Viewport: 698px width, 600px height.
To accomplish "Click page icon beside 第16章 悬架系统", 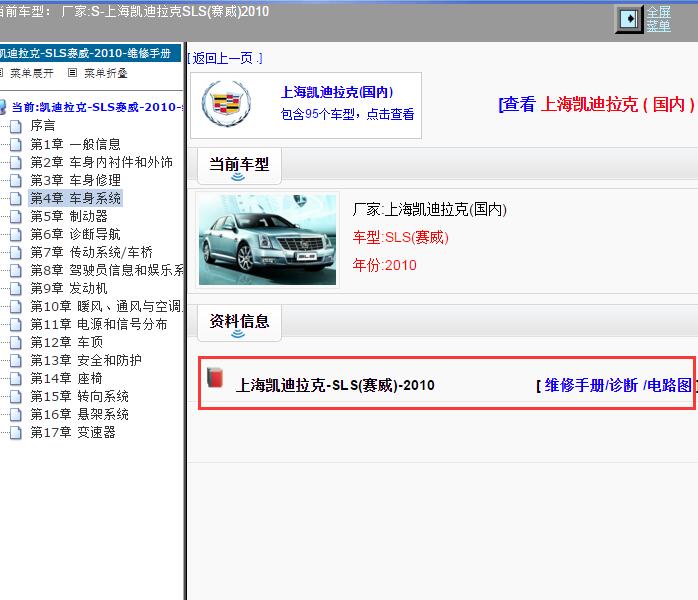I will [16, 415].
